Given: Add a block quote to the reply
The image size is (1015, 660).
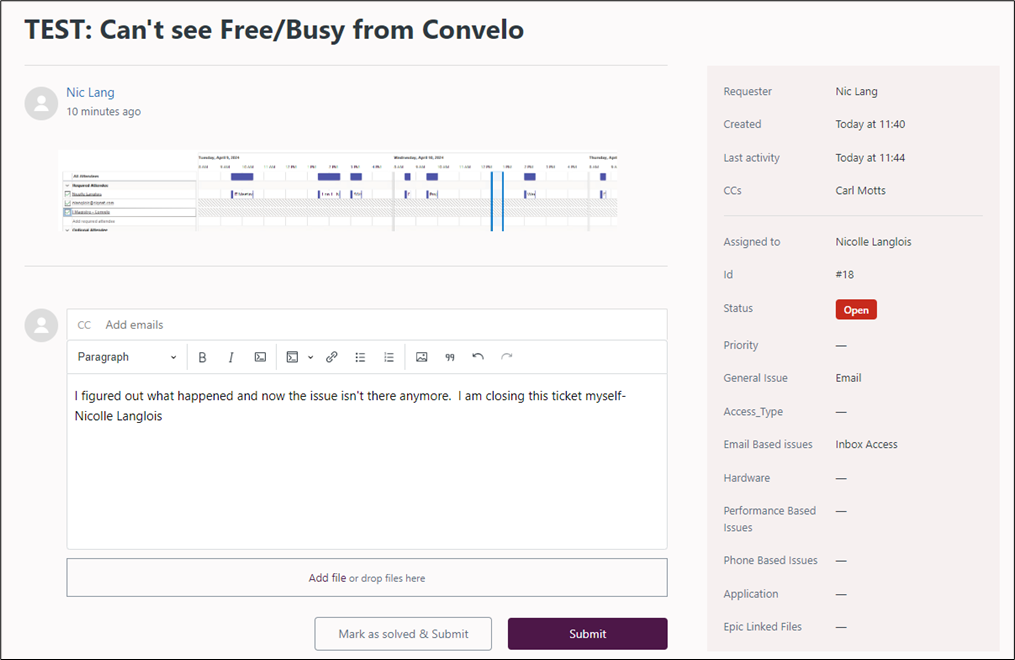Looking at the screenshot, I should click(x=450, y=357).
